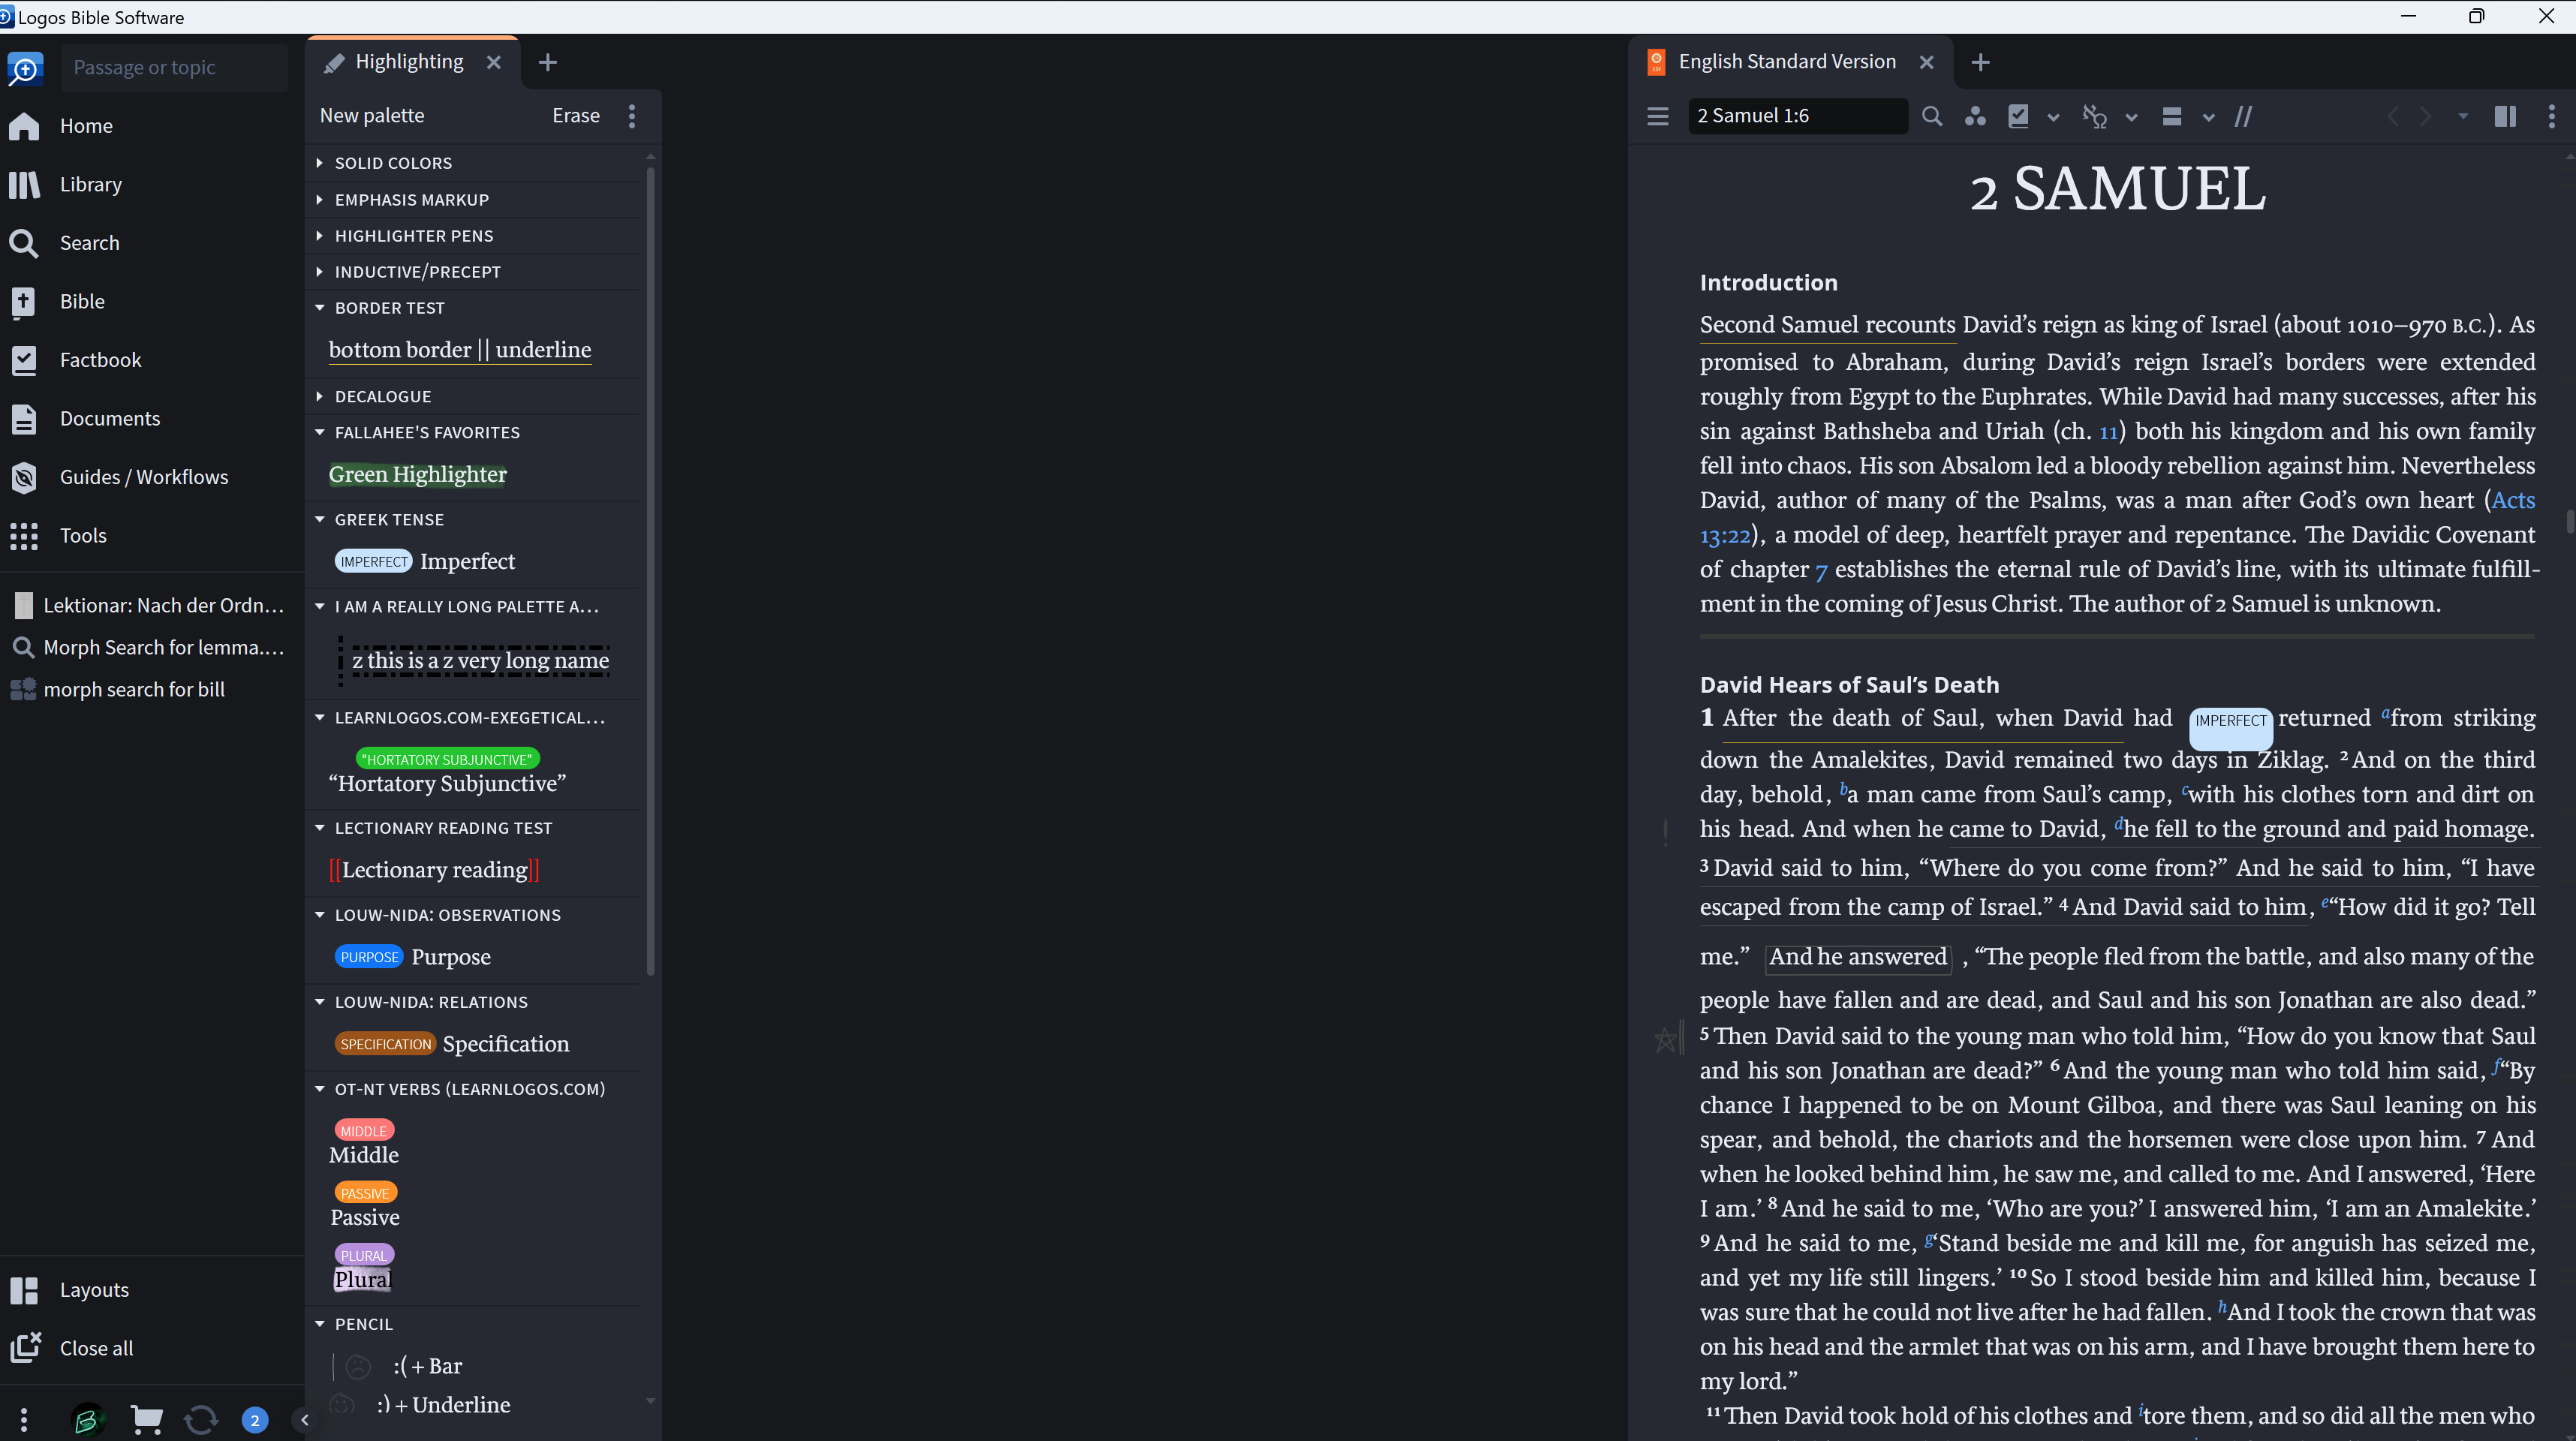The height and width of the screenshot is (1441, 2576).
Task: Open the Bible sidebar item
Action: pos(56,301)
